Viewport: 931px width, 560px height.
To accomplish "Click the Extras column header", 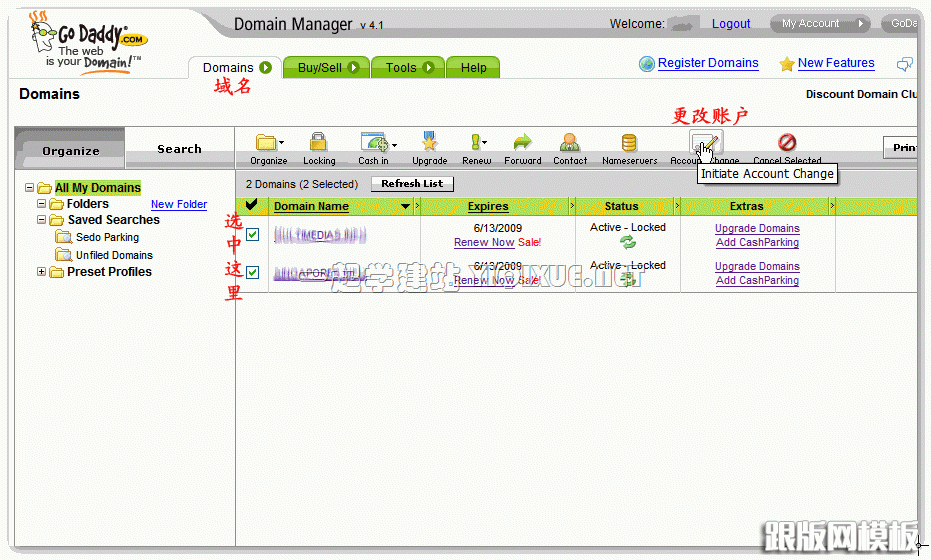I will (746, 206).
